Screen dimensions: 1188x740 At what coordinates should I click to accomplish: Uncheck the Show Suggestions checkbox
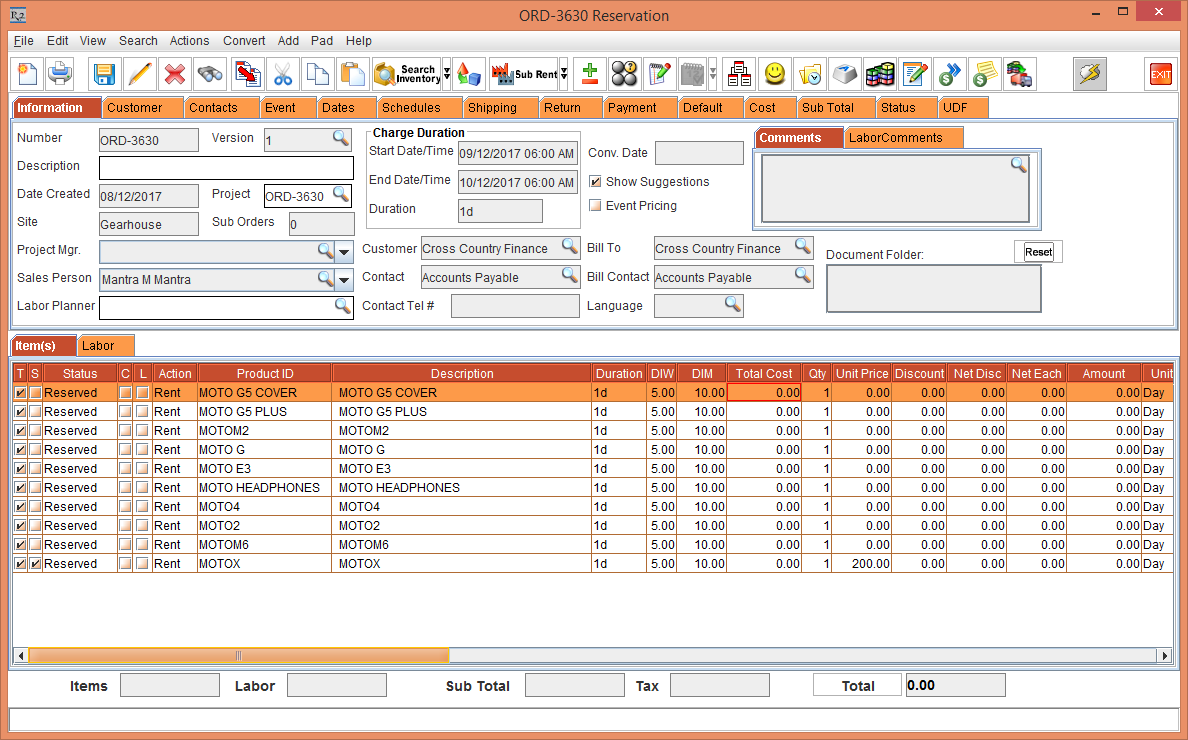click(596, 182)
